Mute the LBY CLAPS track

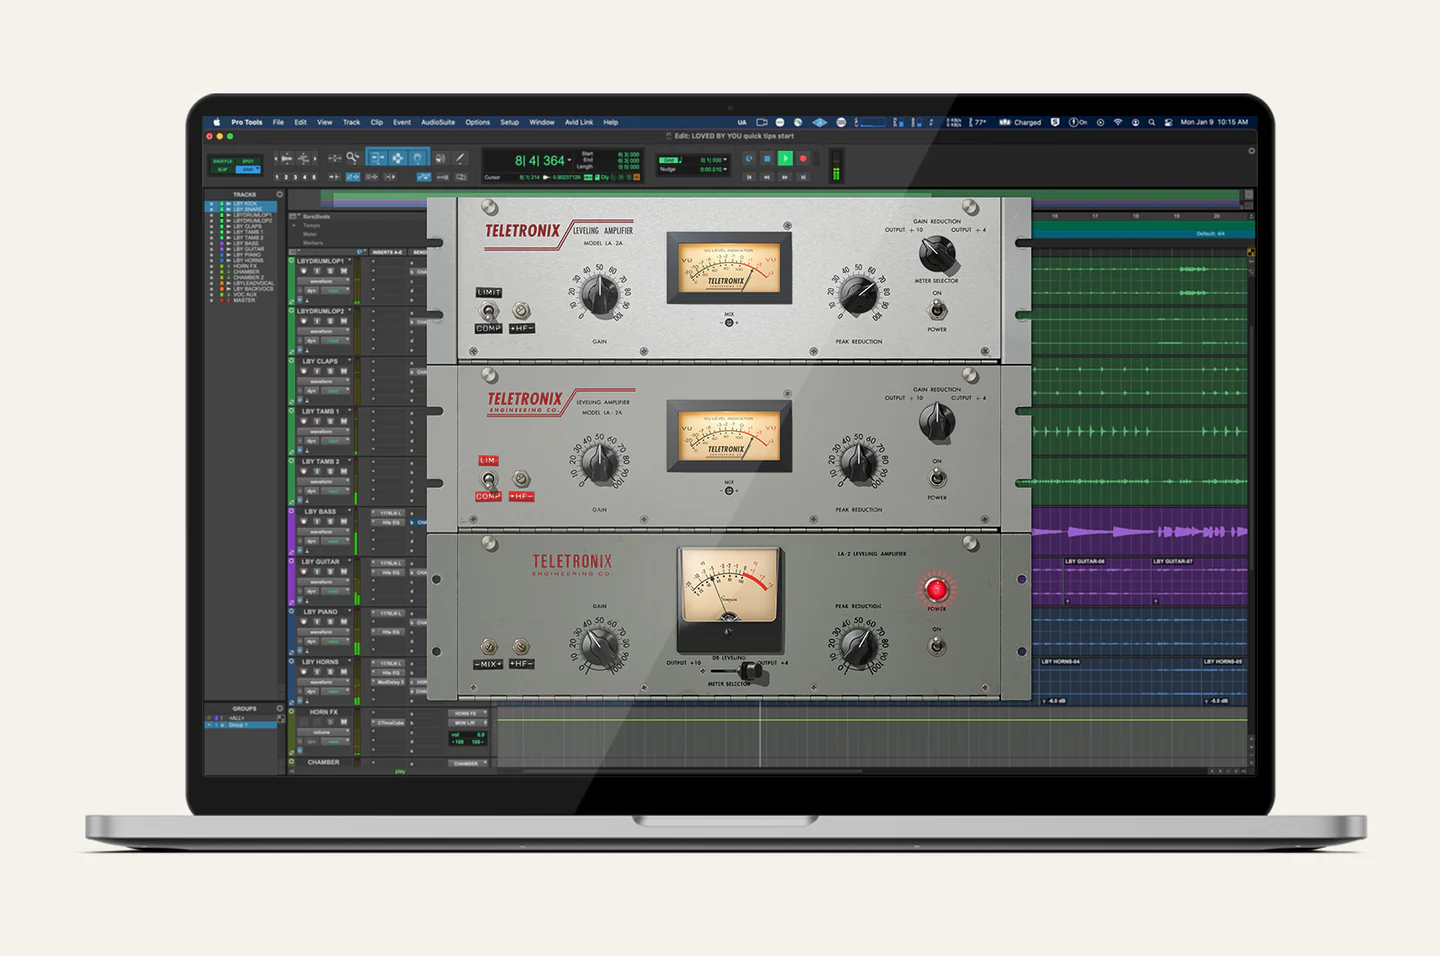pos(343,371)
